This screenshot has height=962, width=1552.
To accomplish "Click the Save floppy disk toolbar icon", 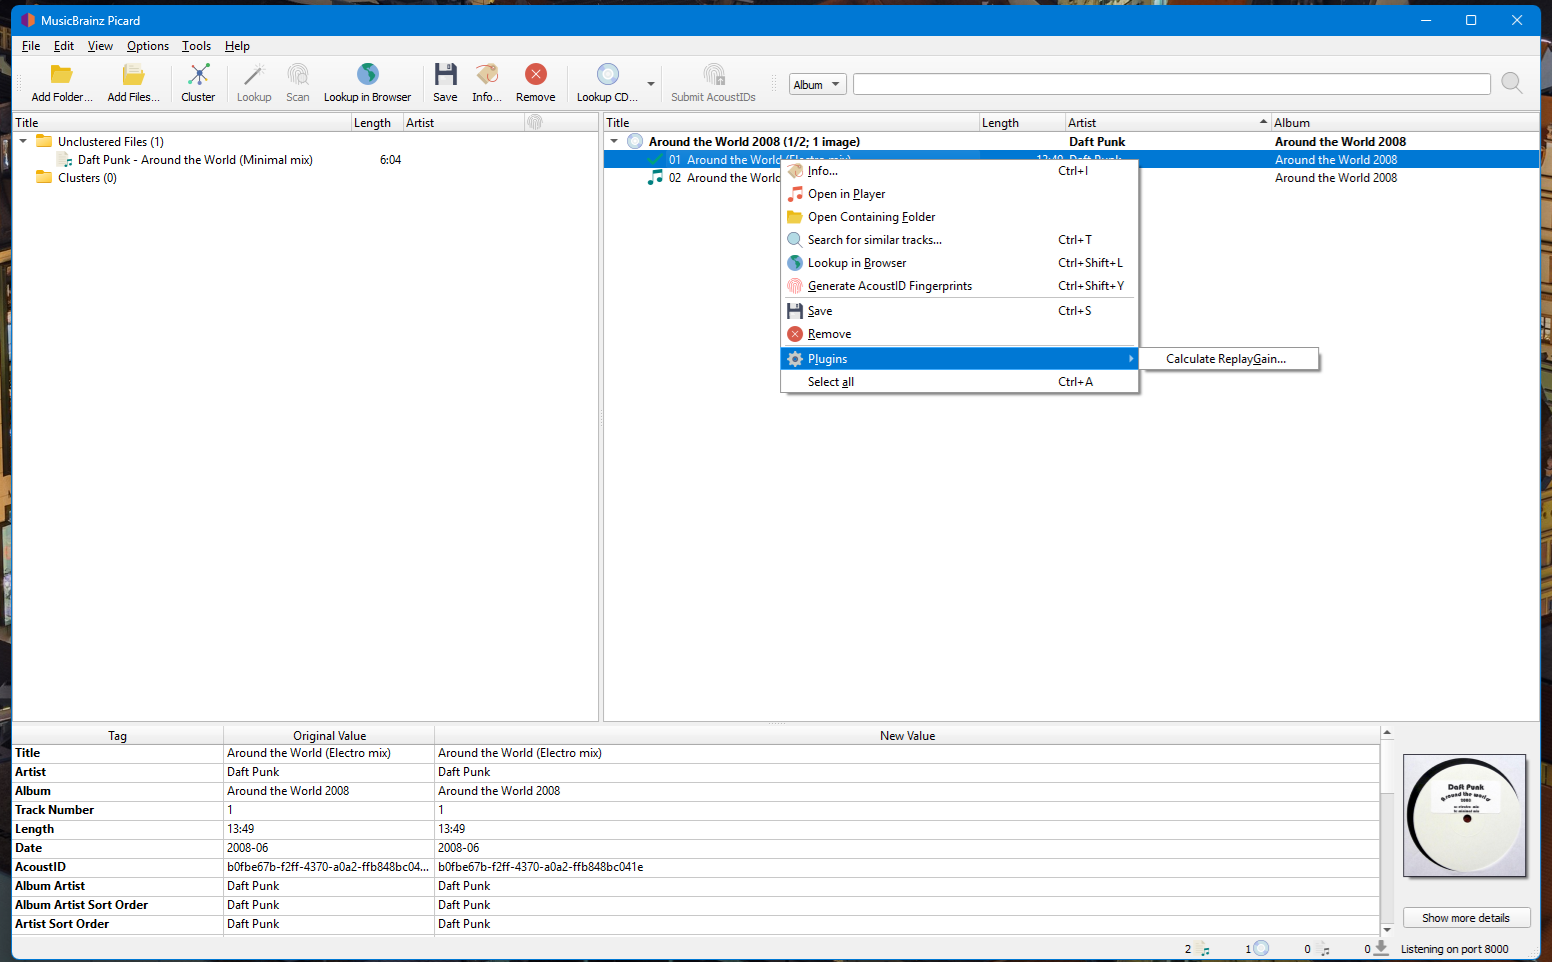I will (445, 76).
